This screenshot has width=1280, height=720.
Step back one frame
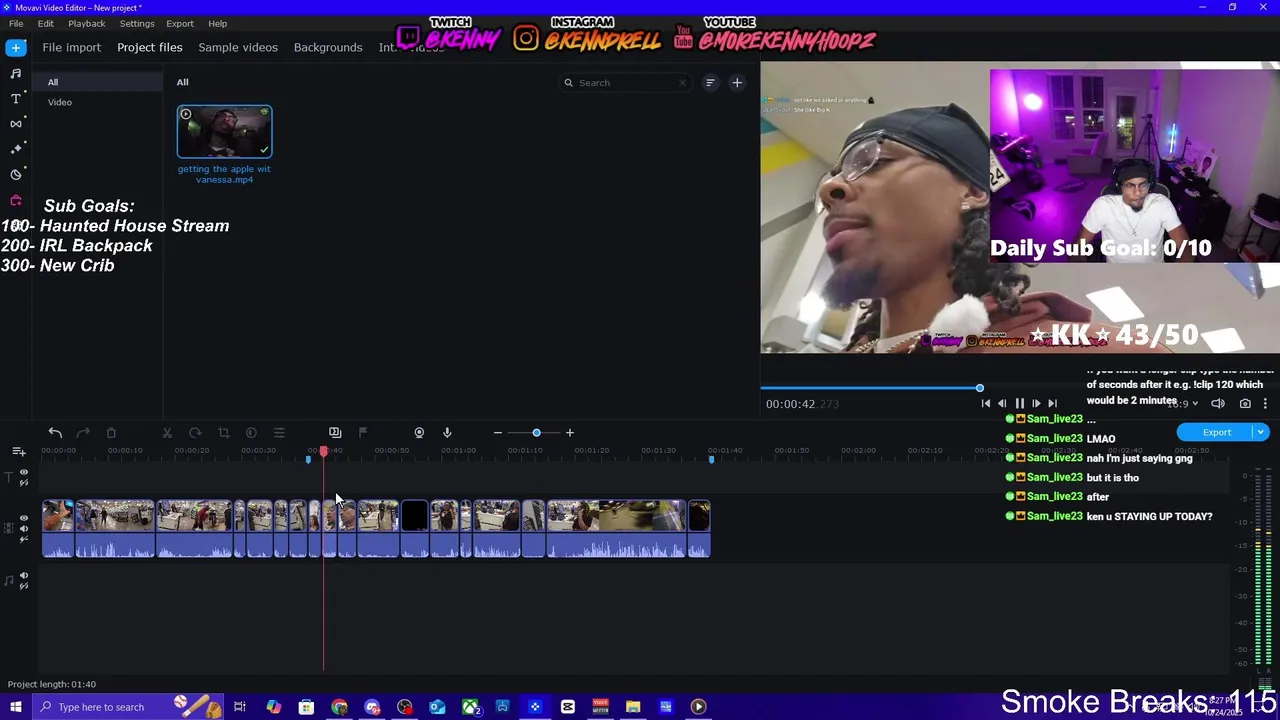click(1002, 404)
